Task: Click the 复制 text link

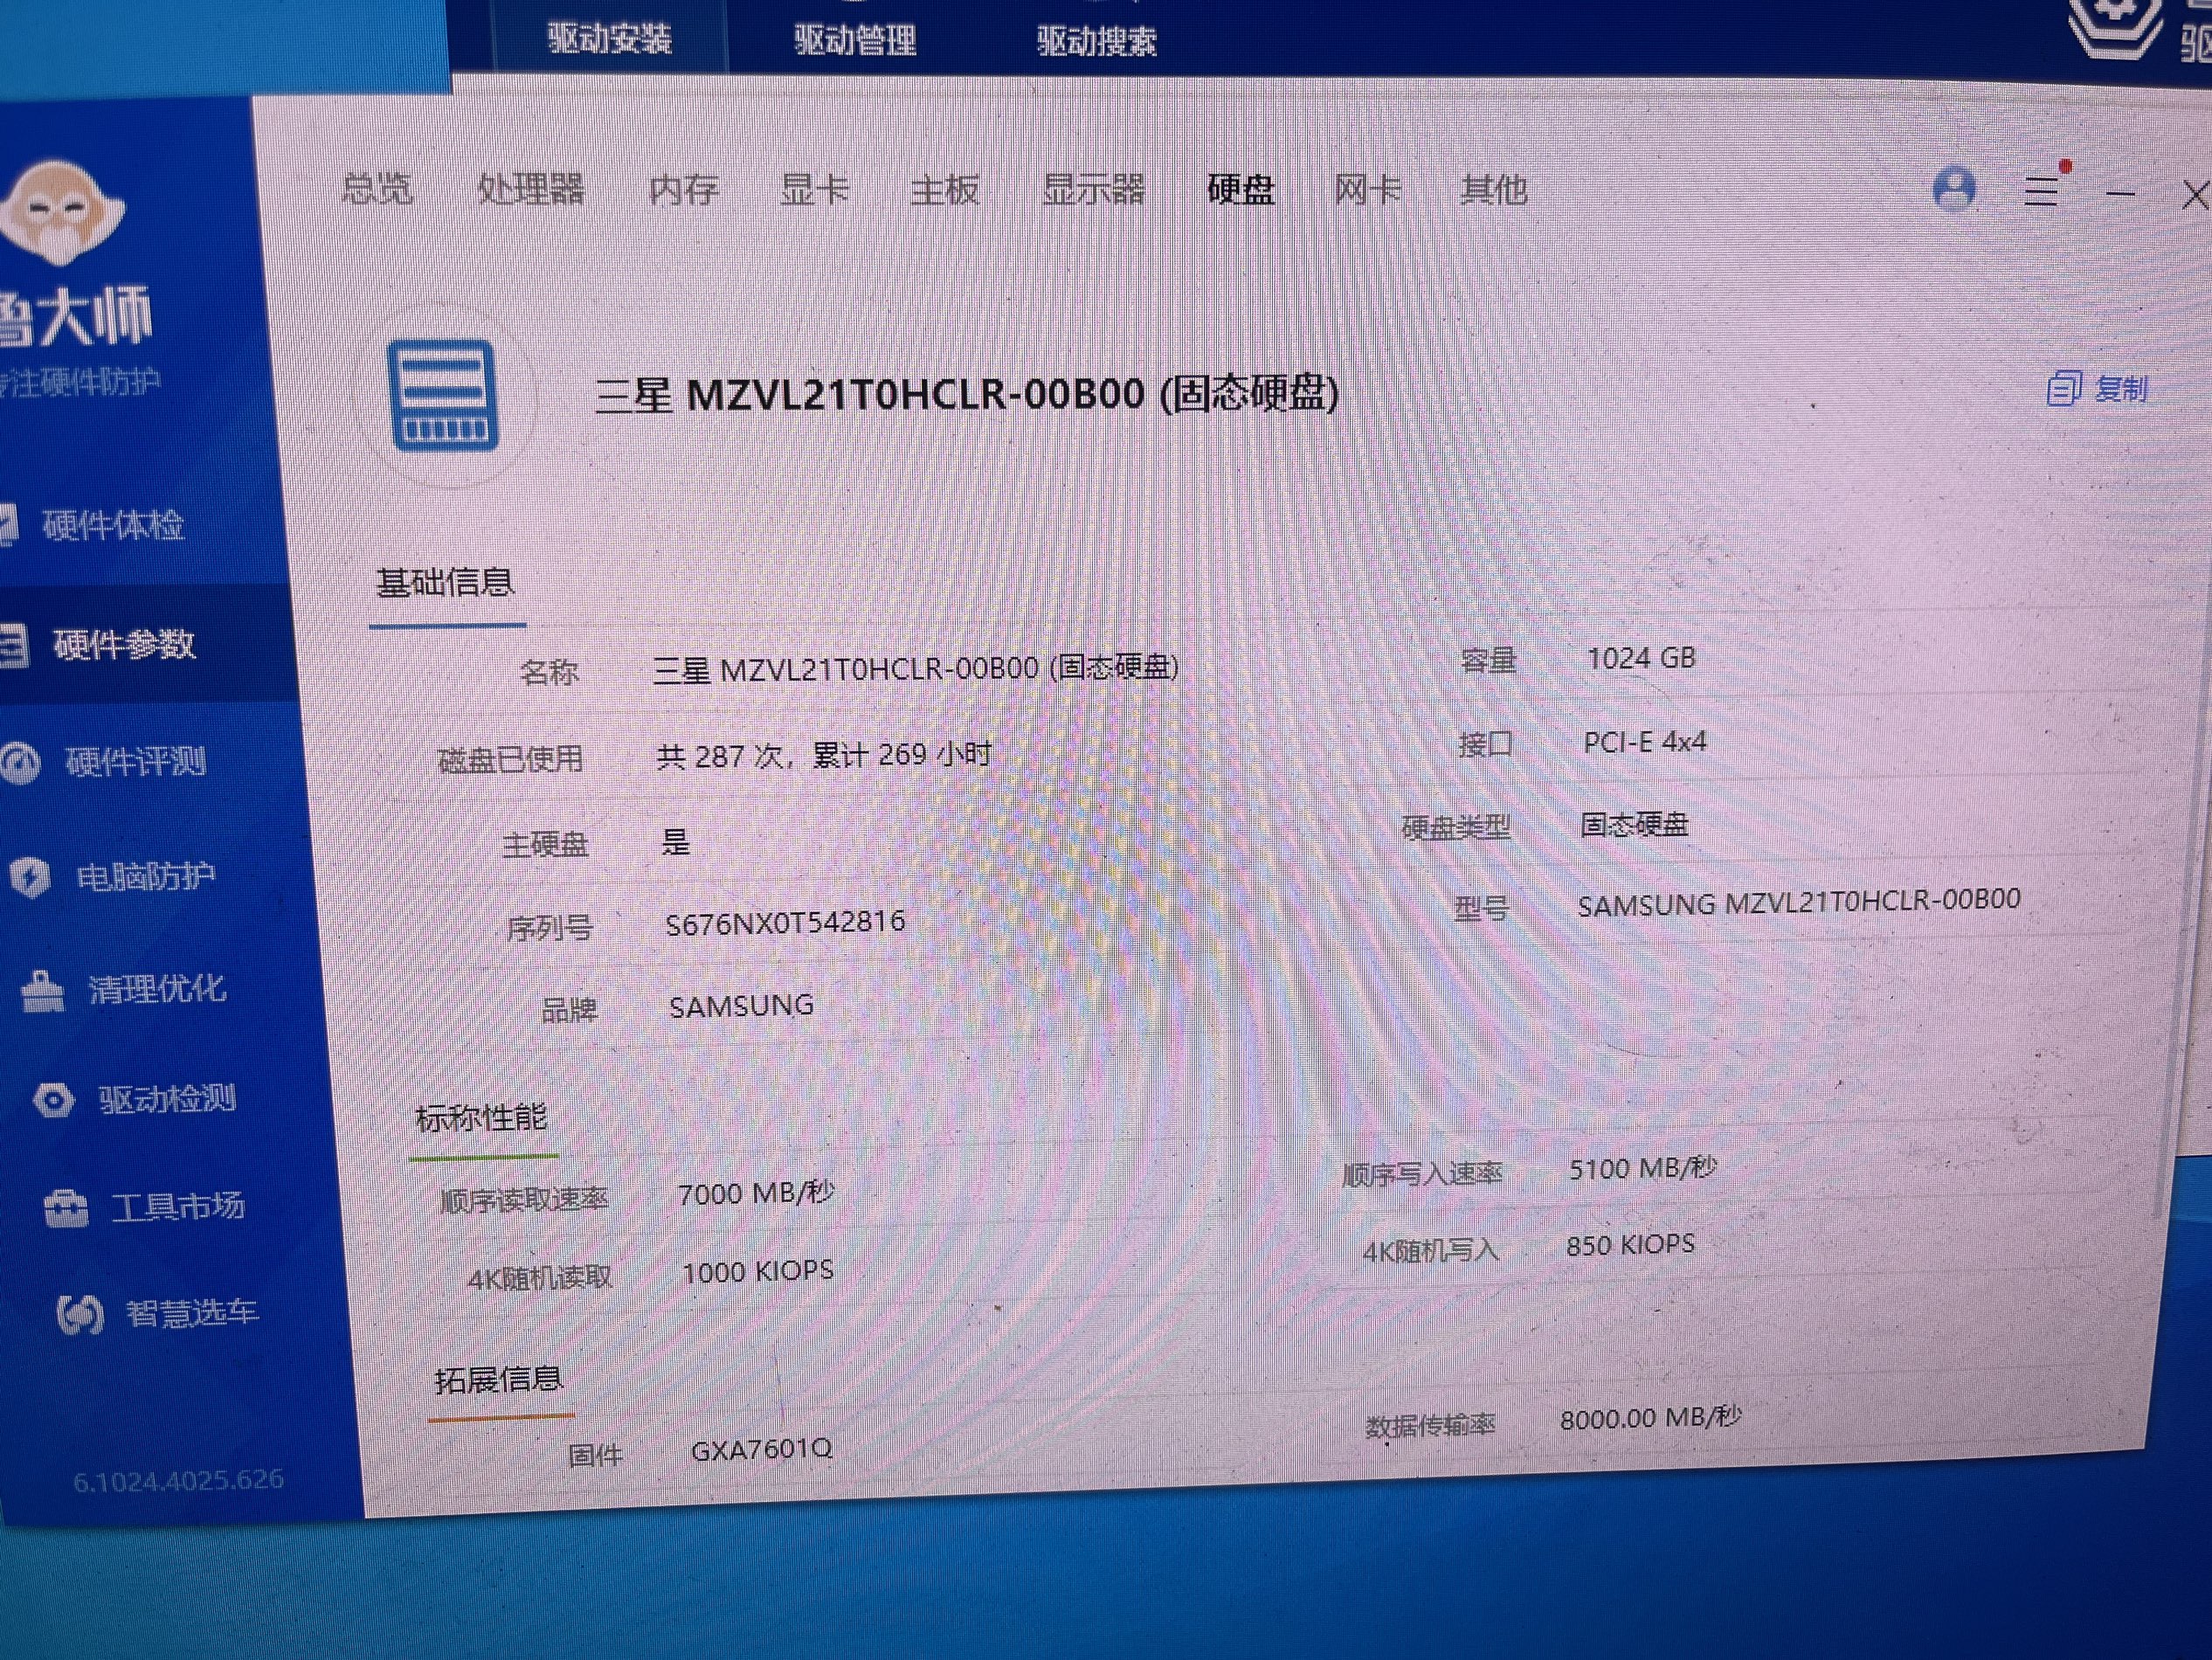Action: 2121,388
